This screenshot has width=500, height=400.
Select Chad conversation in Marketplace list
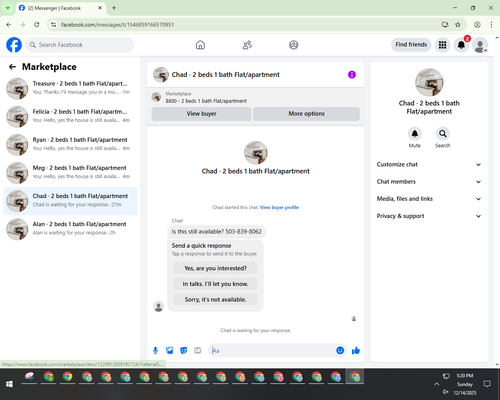[70, 201]
